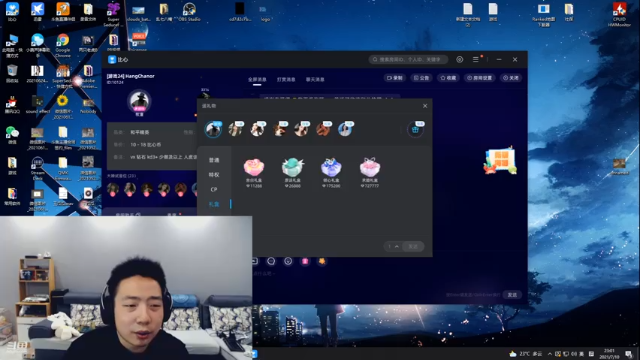Click the chat bubble icon in chat toolbar
This screenshot has width=640, height=360.
click(271, 261)
